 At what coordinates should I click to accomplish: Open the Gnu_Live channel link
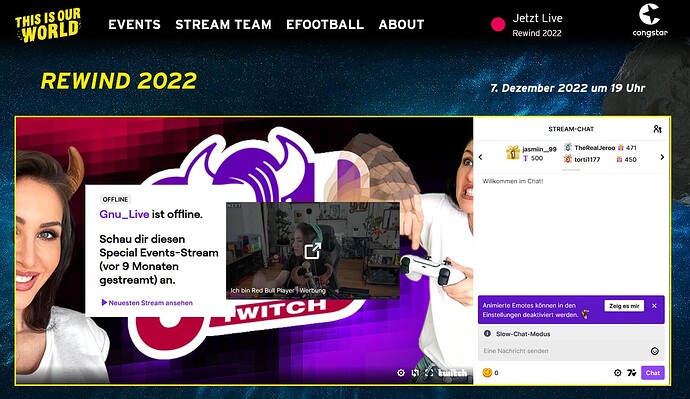tap(124, 214)
